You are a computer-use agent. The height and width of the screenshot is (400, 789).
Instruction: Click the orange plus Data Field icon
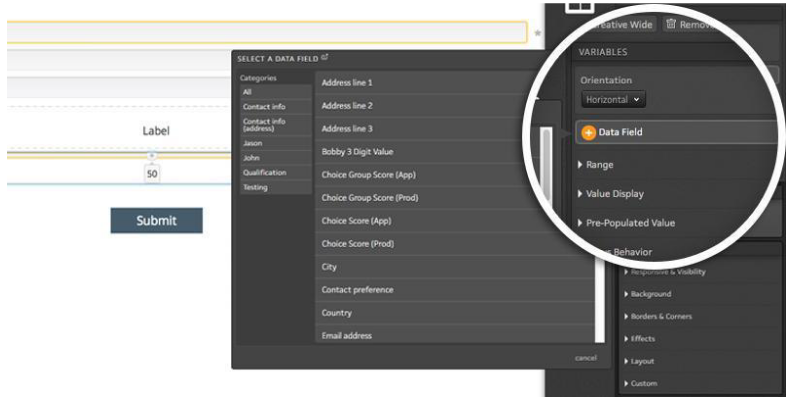coord(589,132)
